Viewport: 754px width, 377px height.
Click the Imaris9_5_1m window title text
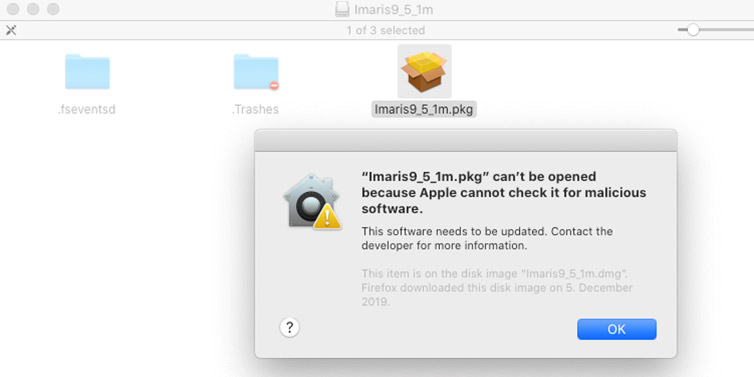393,10
